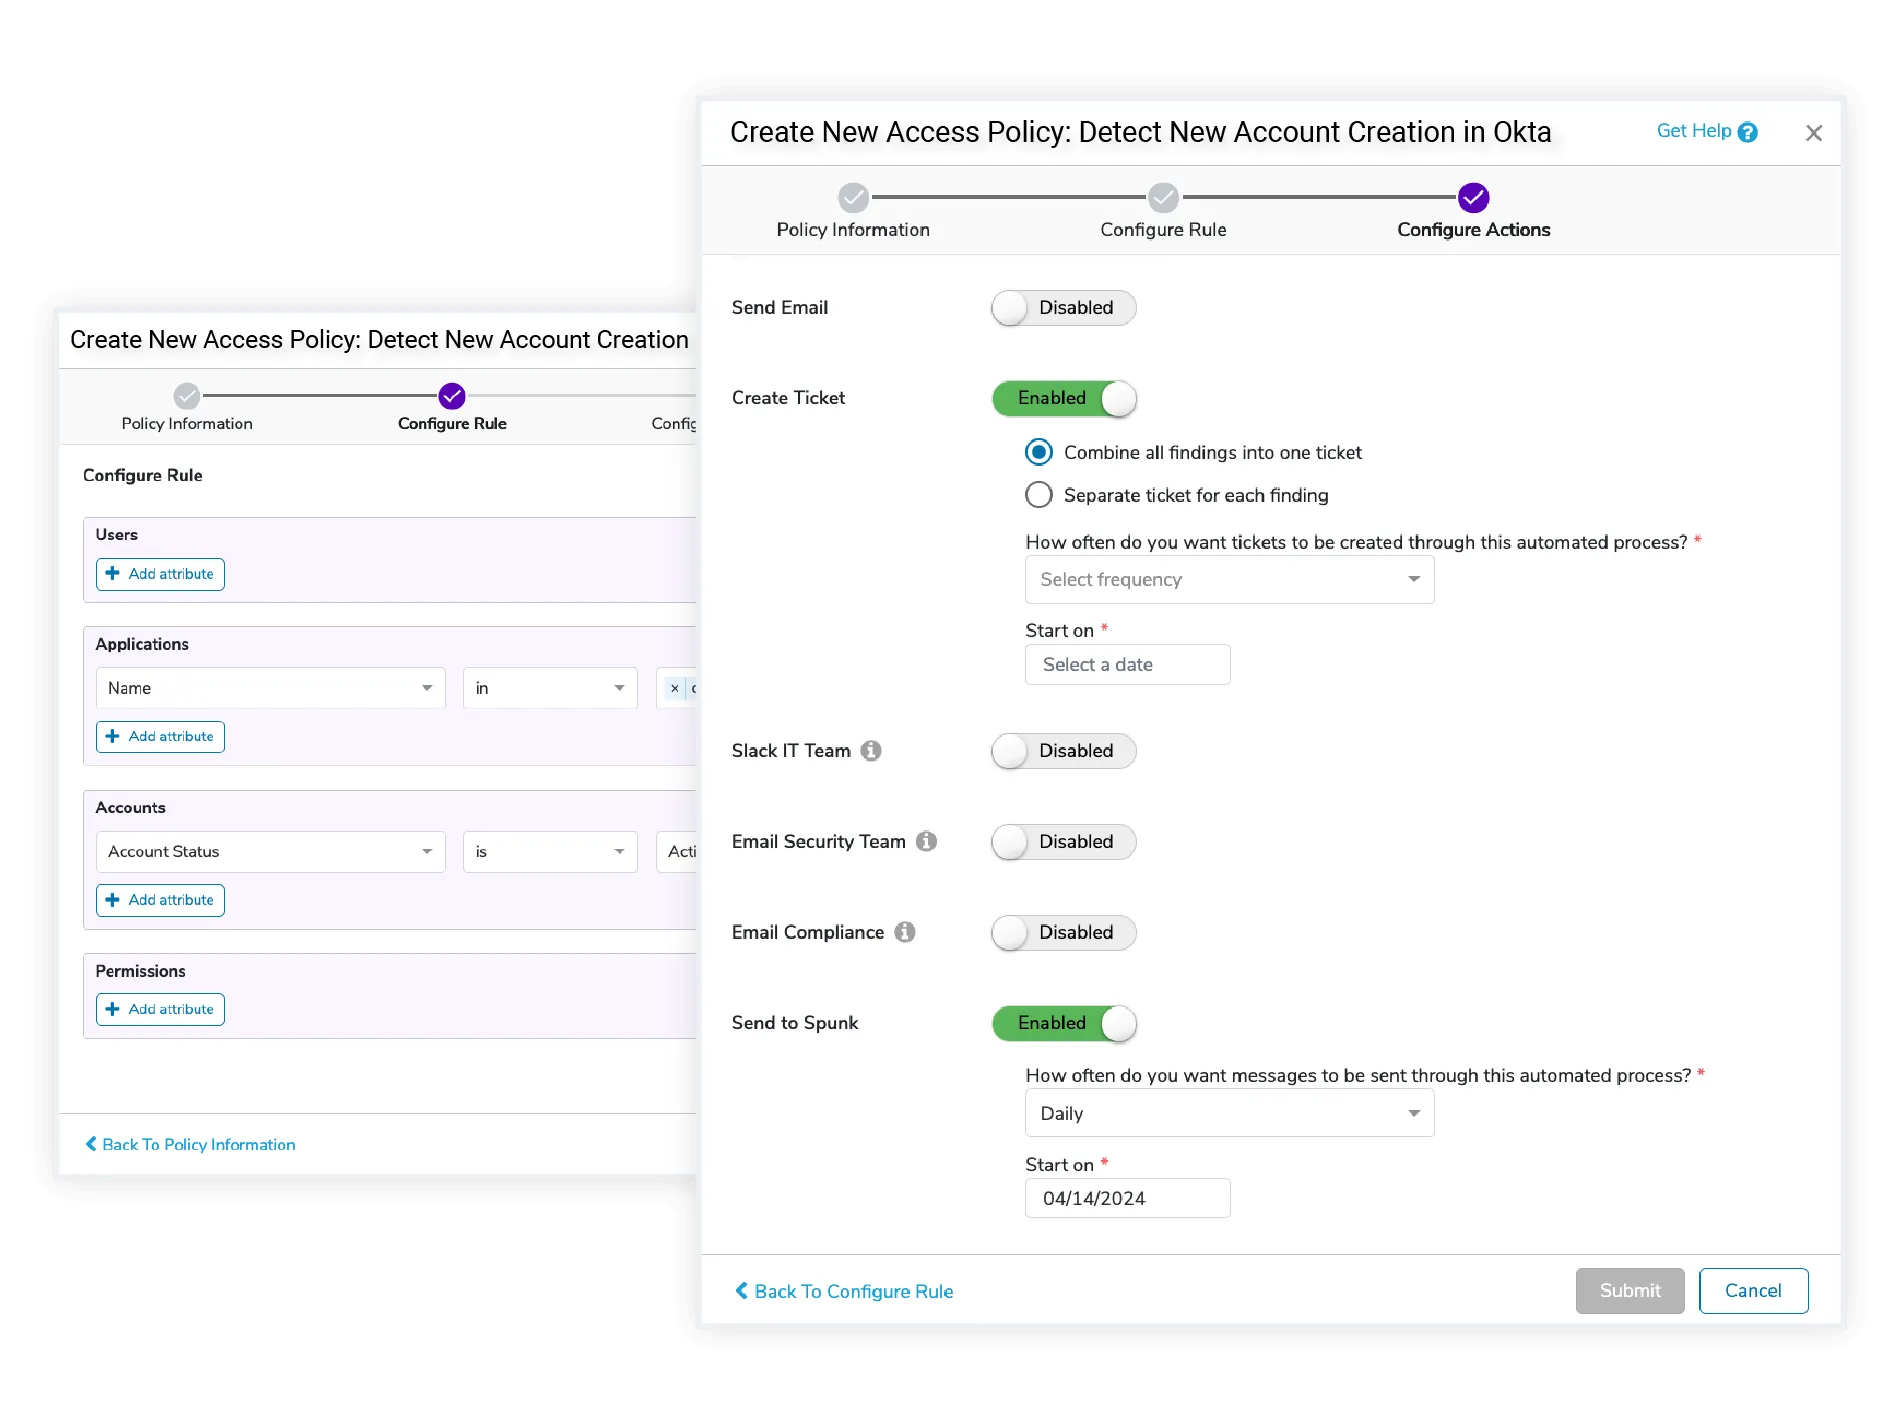Go to Policy Information step in left dialog
Screen dimensions: 1900x1425
coord(187,397)
